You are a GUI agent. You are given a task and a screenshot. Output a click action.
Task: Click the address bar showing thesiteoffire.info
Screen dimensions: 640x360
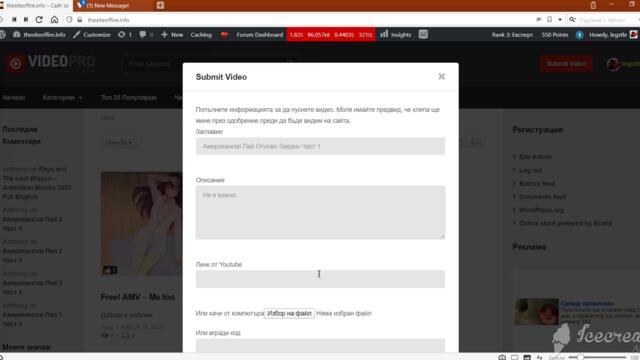tap(108, 20)
